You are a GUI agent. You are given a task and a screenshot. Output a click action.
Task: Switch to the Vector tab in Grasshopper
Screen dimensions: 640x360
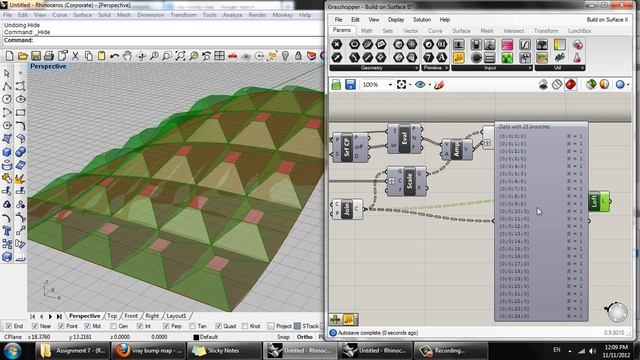411,31
